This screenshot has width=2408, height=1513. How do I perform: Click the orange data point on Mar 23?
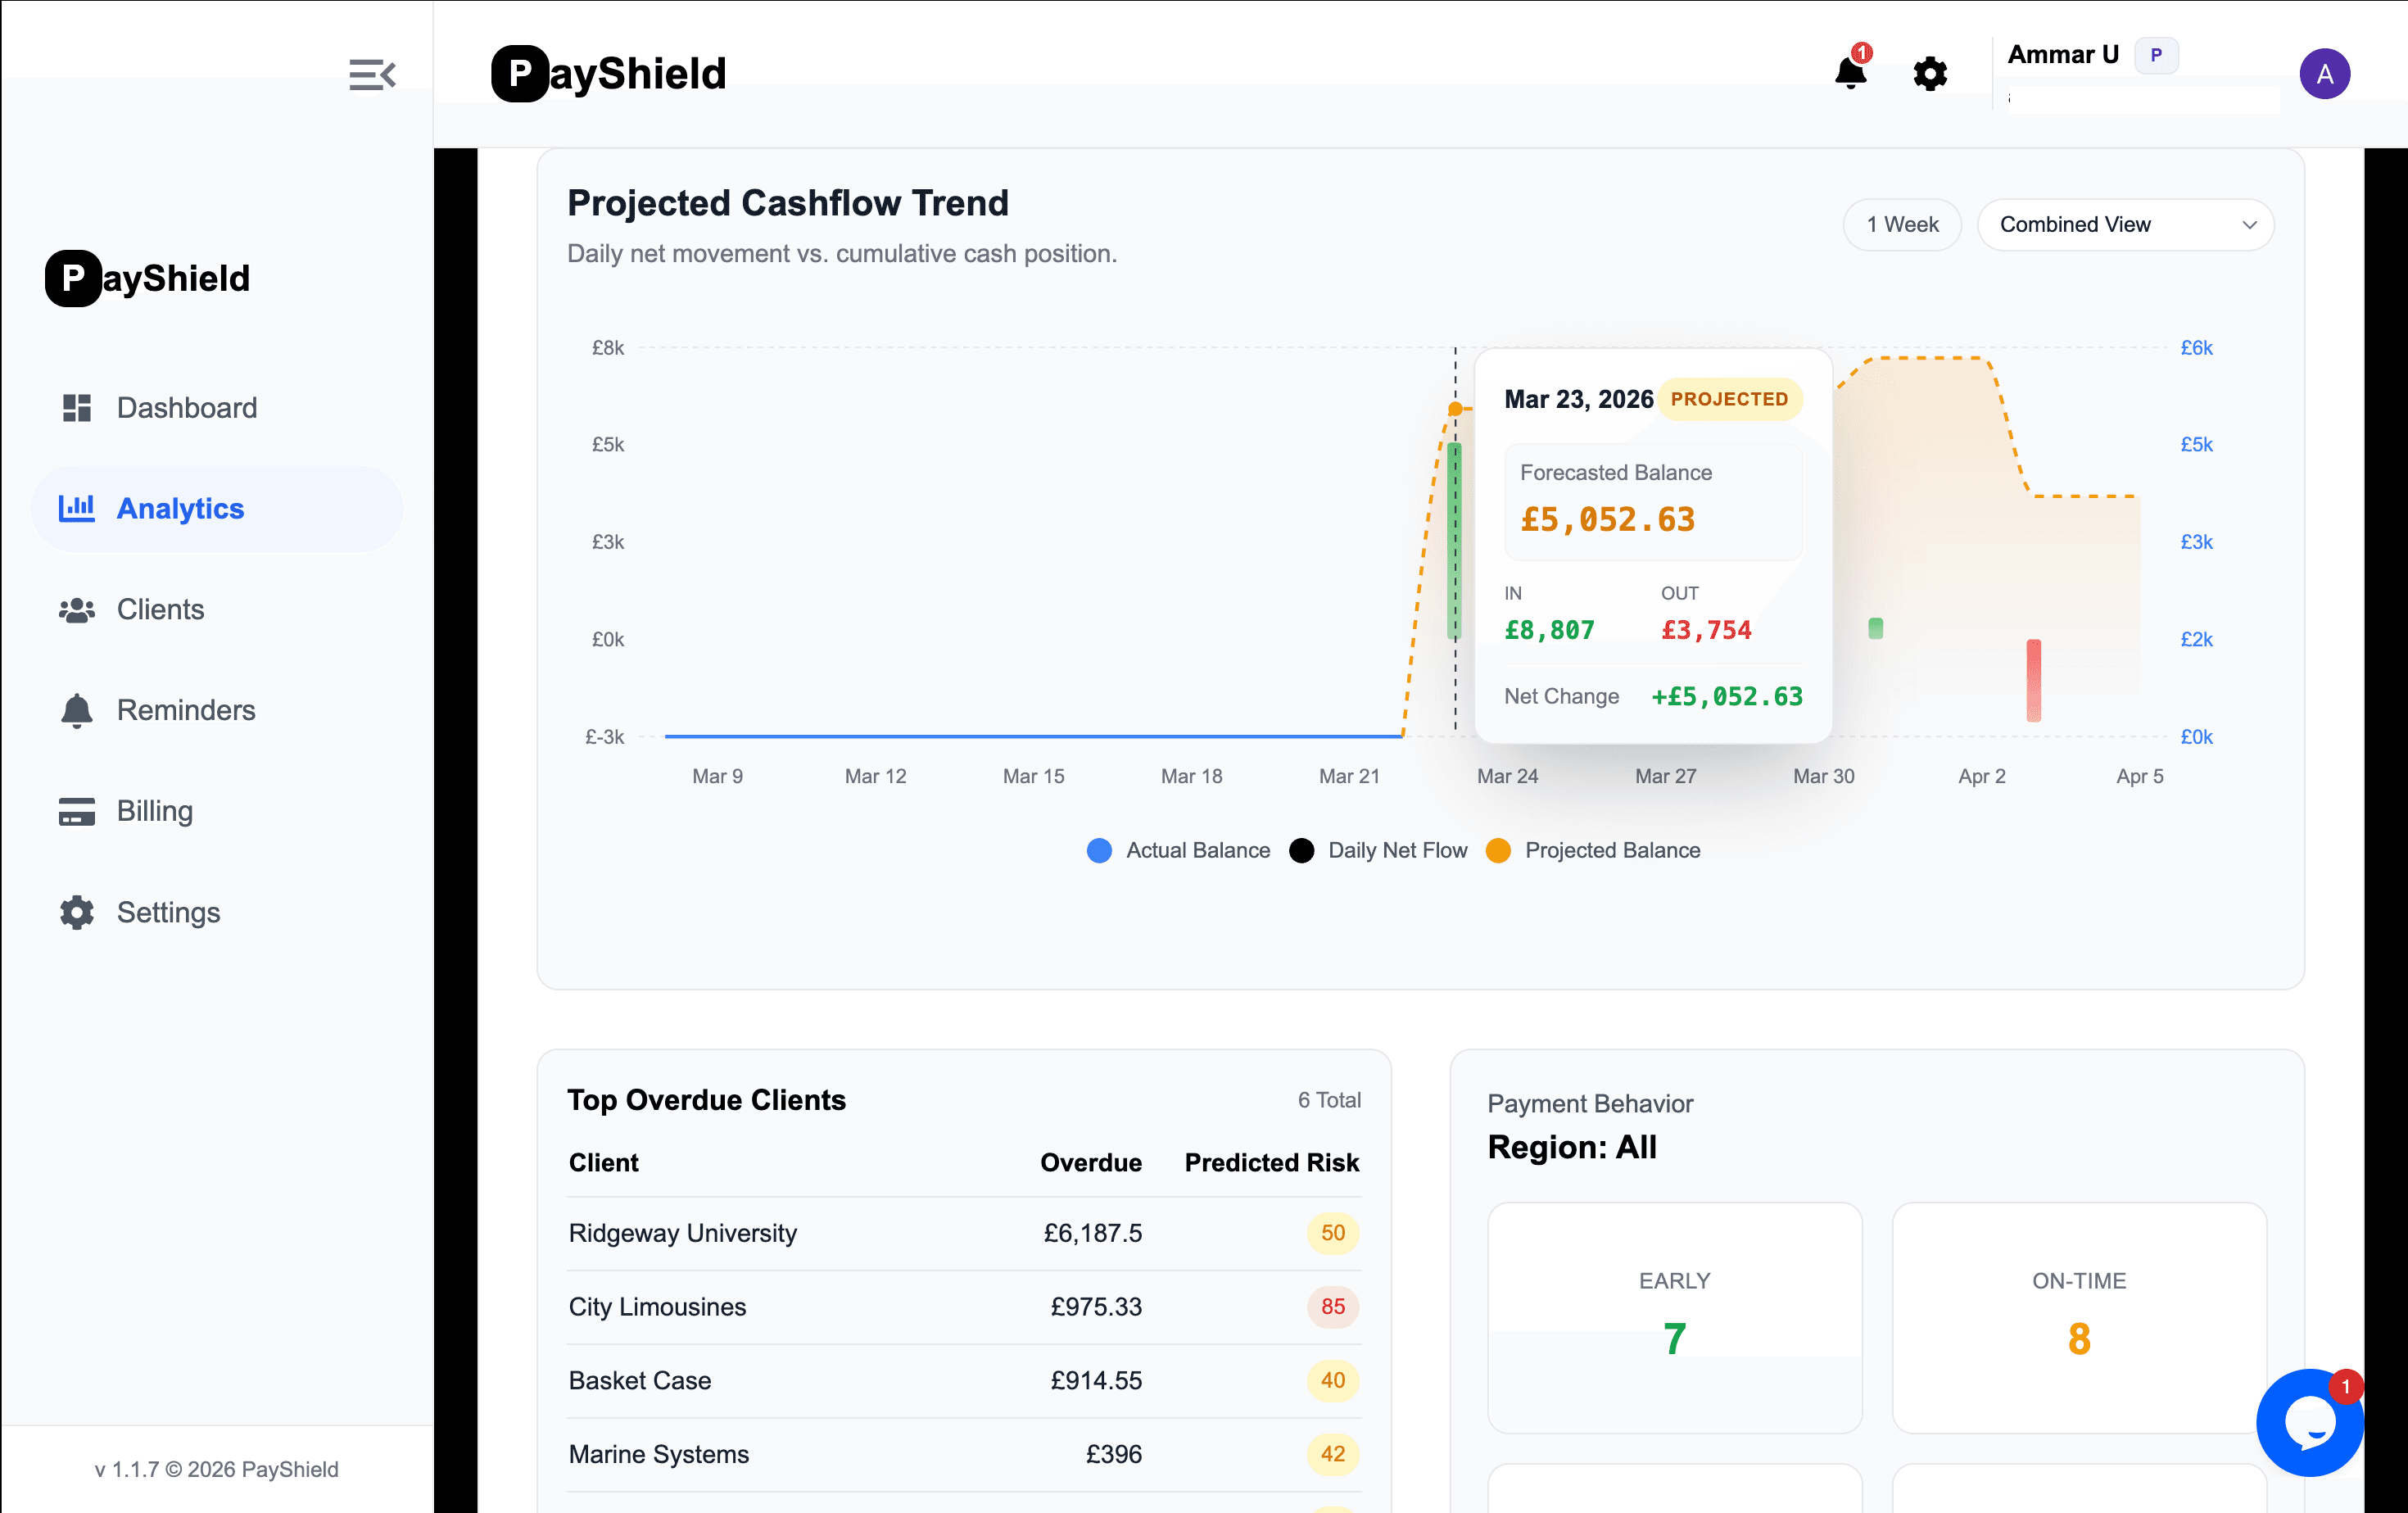pos(1456,408)
